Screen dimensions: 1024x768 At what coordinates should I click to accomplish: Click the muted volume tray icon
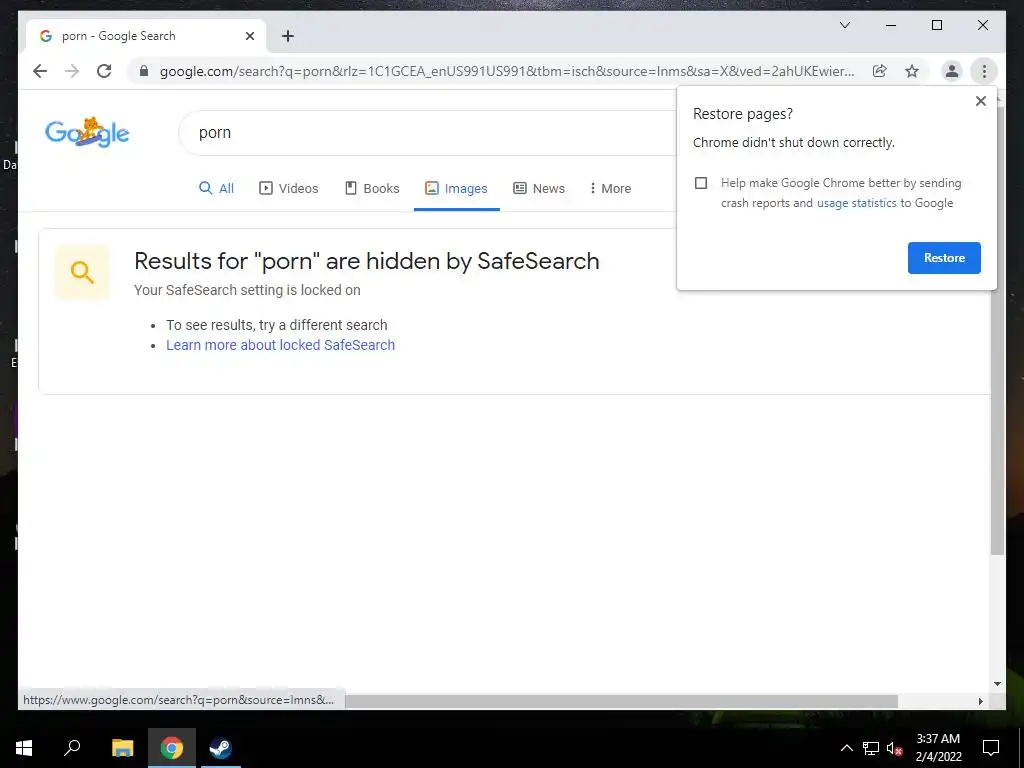(x=894, y=748)
